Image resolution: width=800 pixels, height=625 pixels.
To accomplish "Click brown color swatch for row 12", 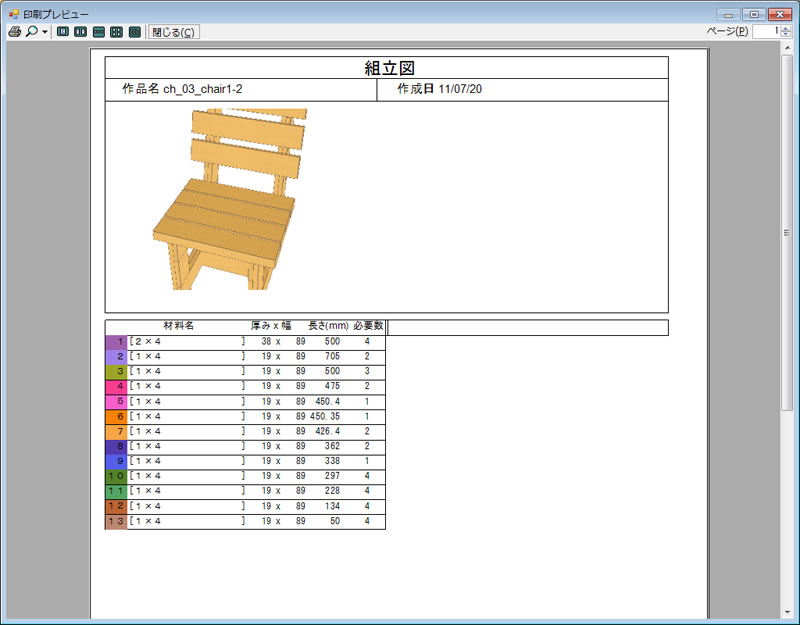I will [116, 506].
